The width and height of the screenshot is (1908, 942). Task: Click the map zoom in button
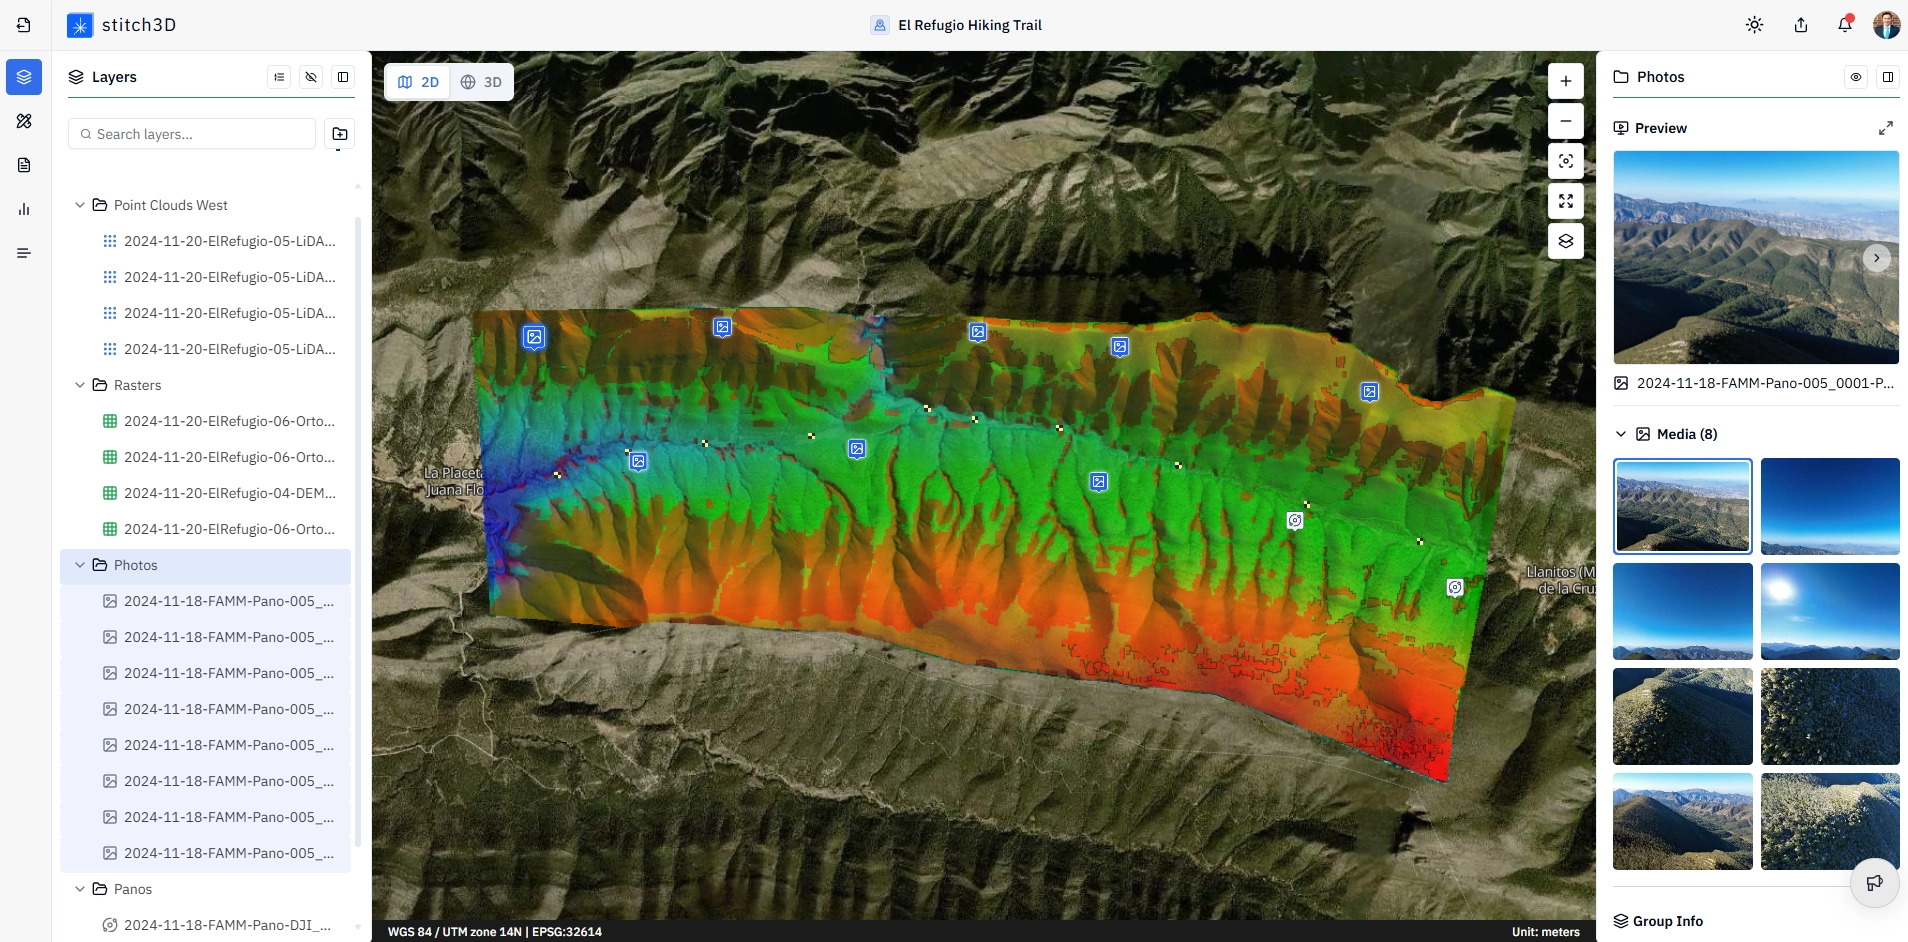point(1566,81)
